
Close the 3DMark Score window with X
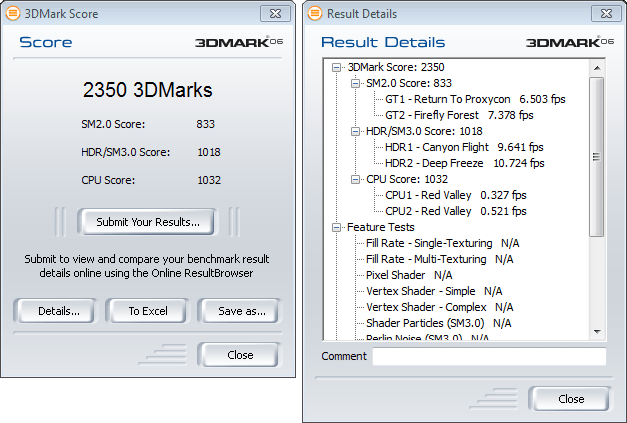coord(275,13)
